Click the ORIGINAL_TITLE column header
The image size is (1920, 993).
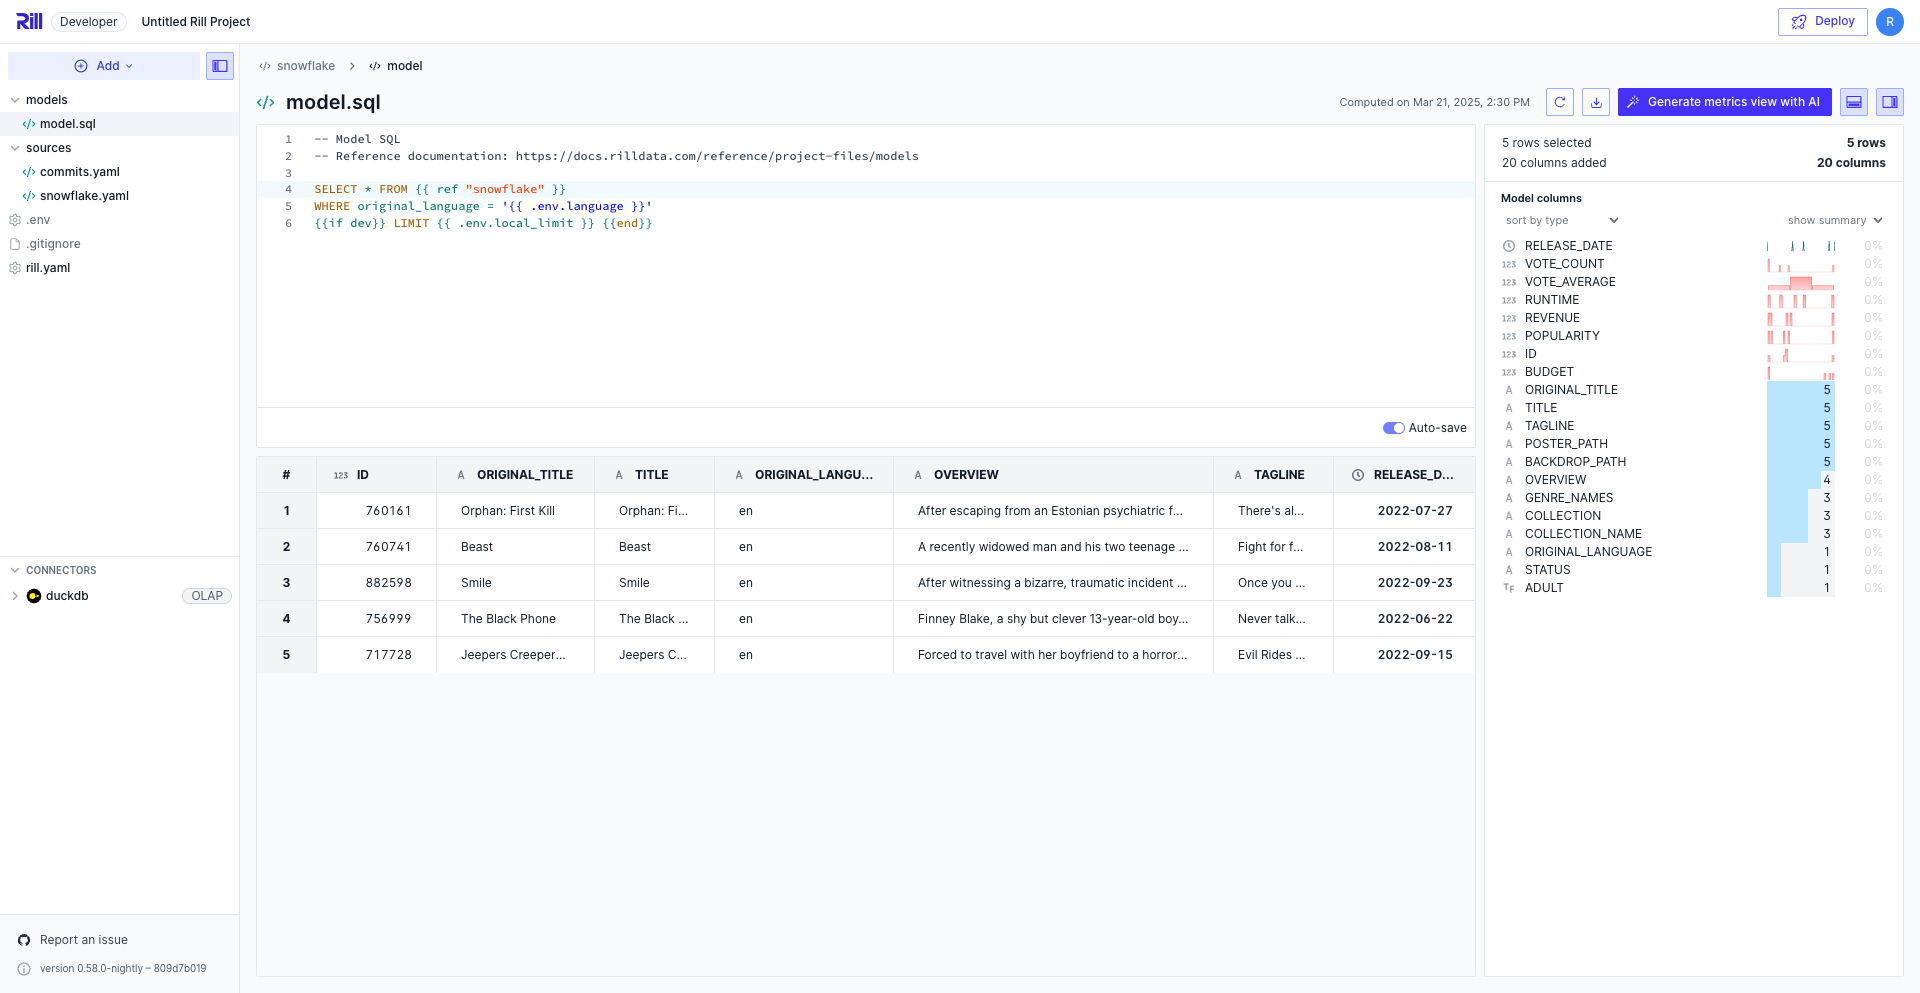tap(524, 475)
